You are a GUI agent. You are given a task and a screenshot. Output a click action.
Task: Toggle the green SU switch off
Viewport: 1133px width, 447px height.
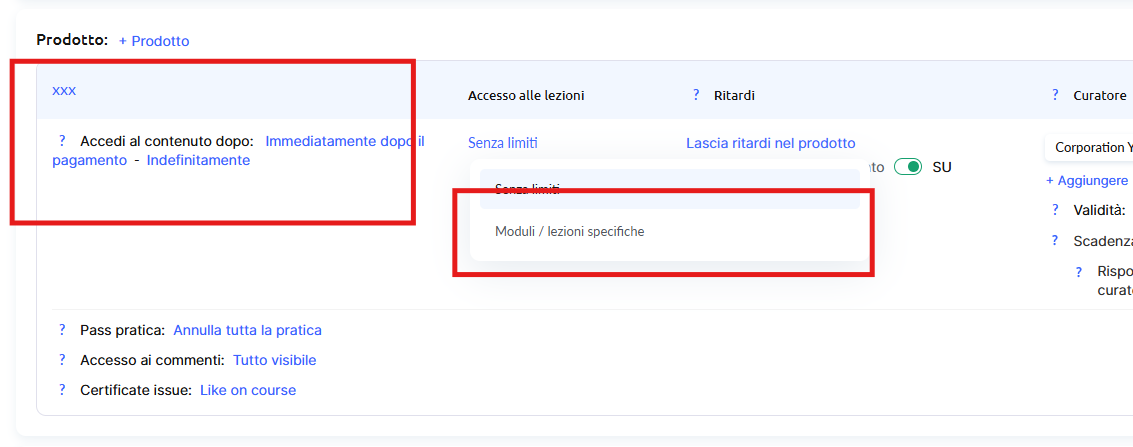(908, 167)
